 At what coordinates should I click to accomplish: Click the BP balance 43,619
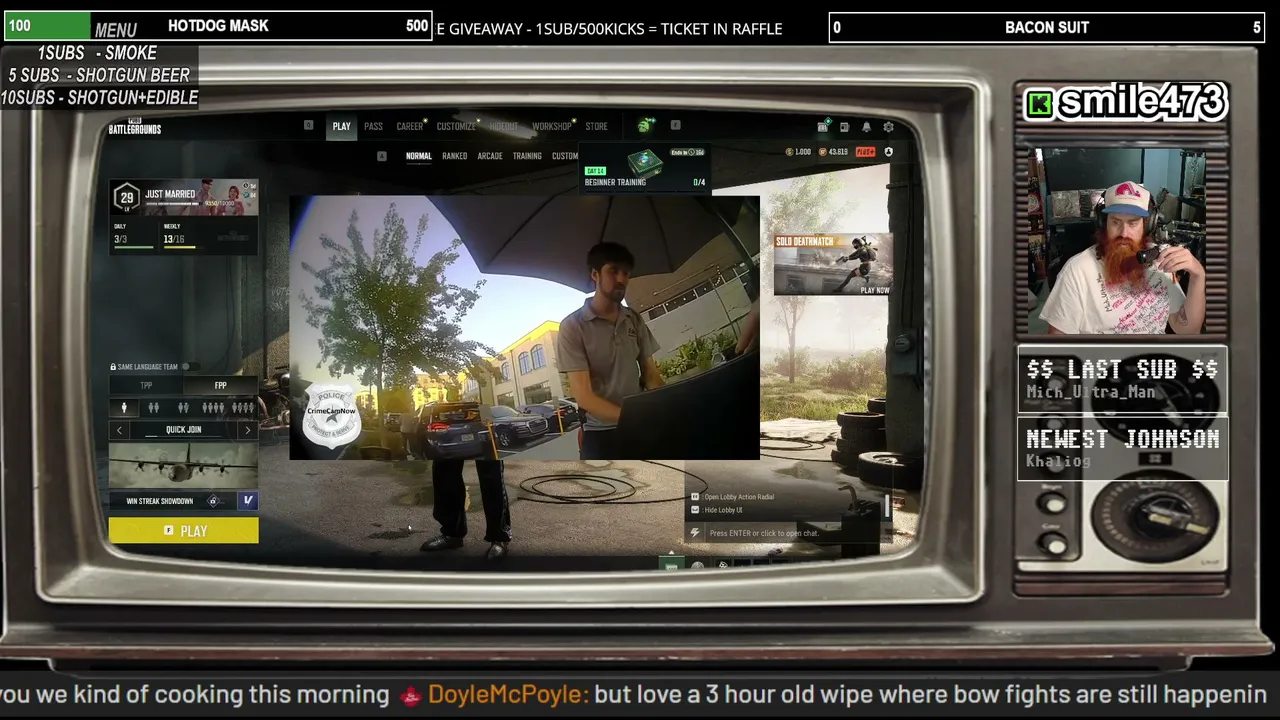[x=833, y=152]
